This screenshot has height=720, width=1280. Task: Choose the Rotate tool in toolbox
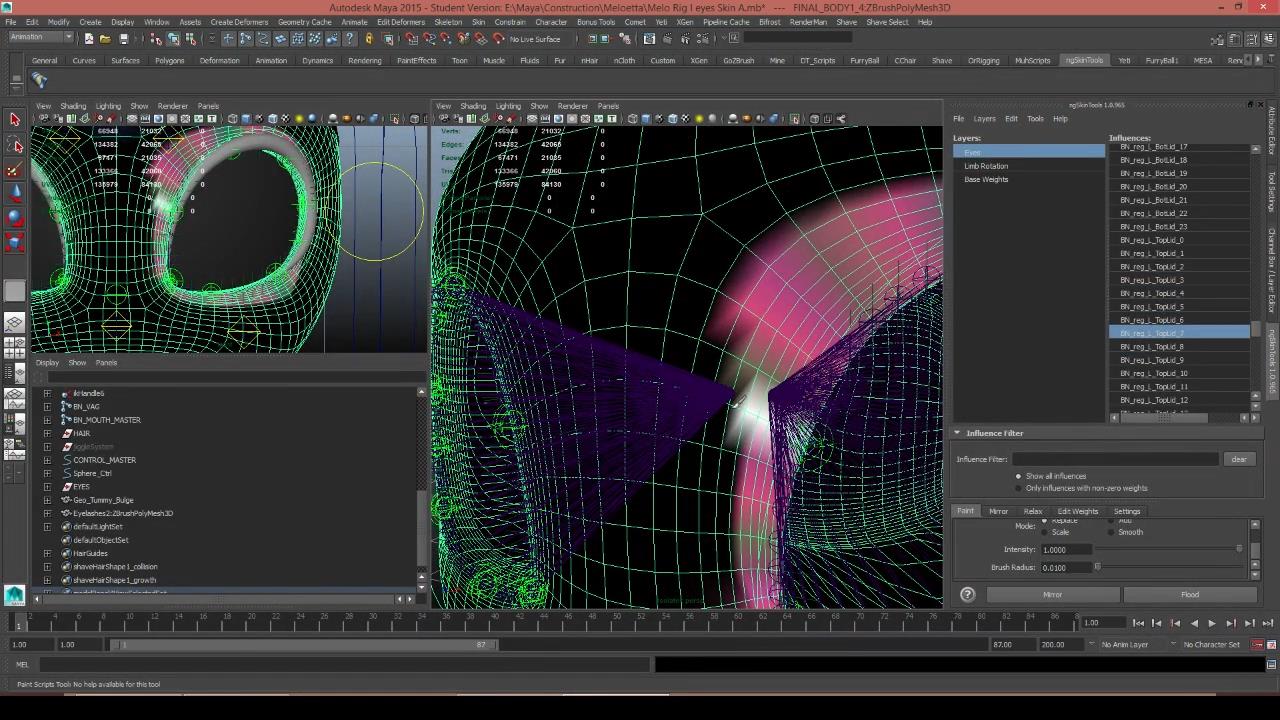14,217
